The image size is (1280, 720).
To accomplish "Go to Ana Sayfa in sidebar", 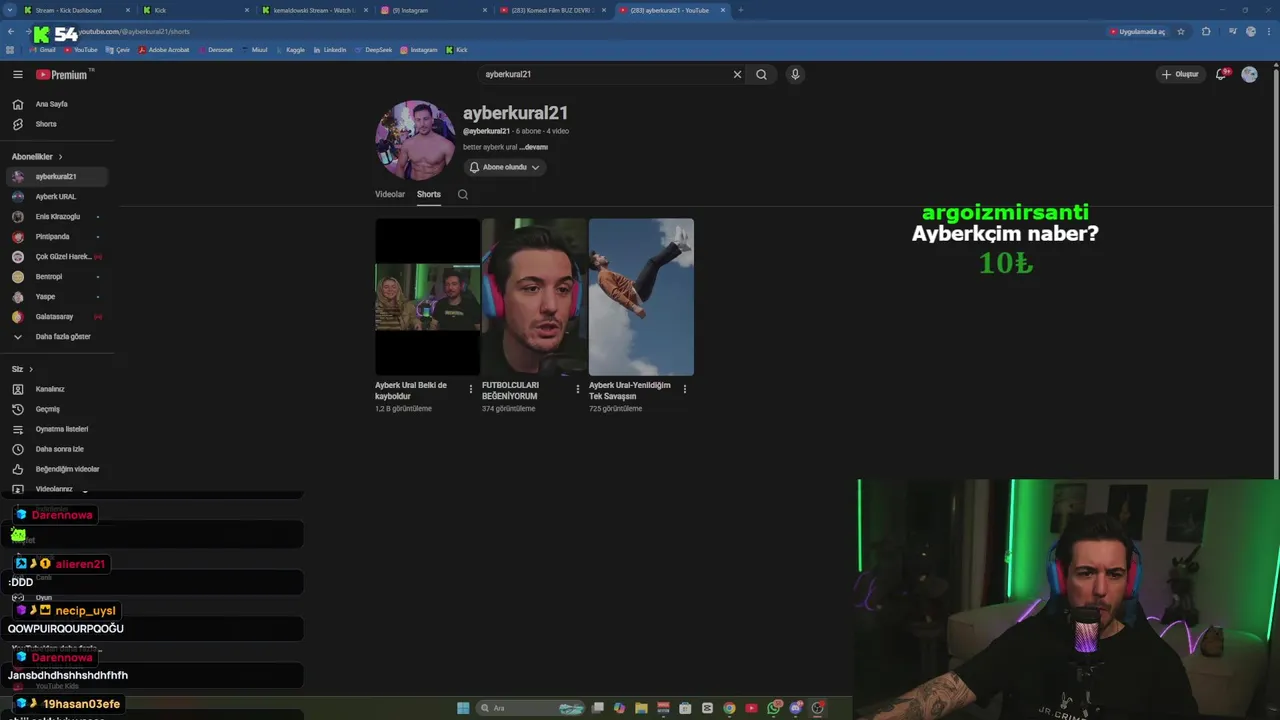I will point(55,104).
